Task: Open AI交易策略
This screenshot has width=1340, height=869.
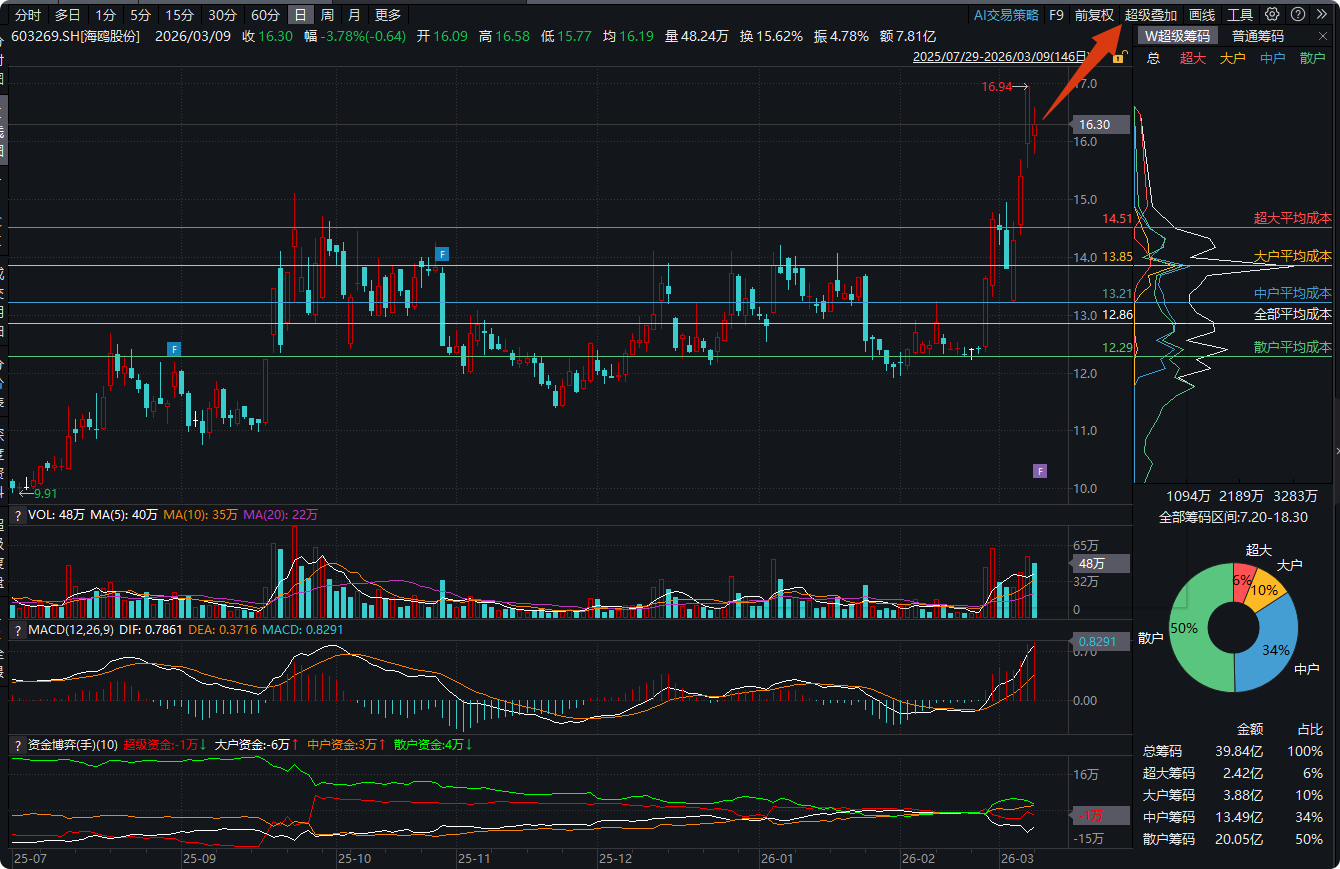Action: click(1006, 15)
